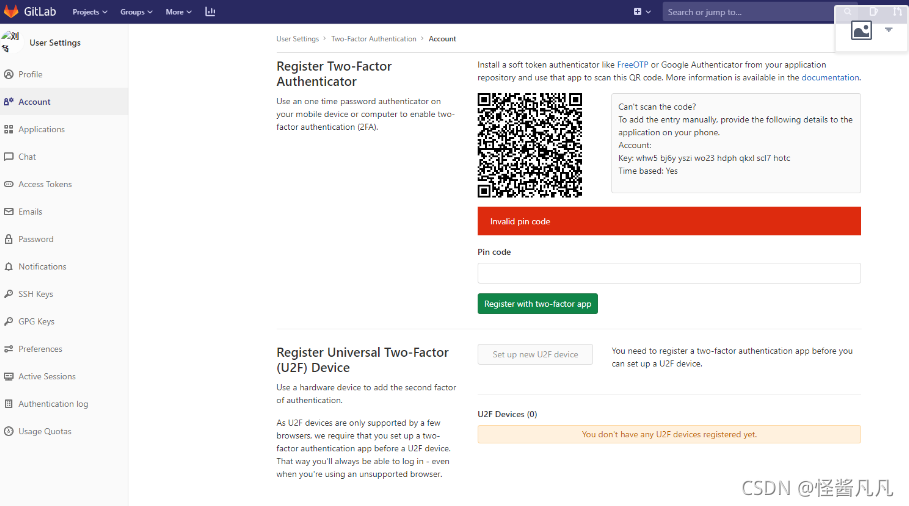Click the Applications grid icon
This screenshot has height=506, width=909.
coord(9,129)
